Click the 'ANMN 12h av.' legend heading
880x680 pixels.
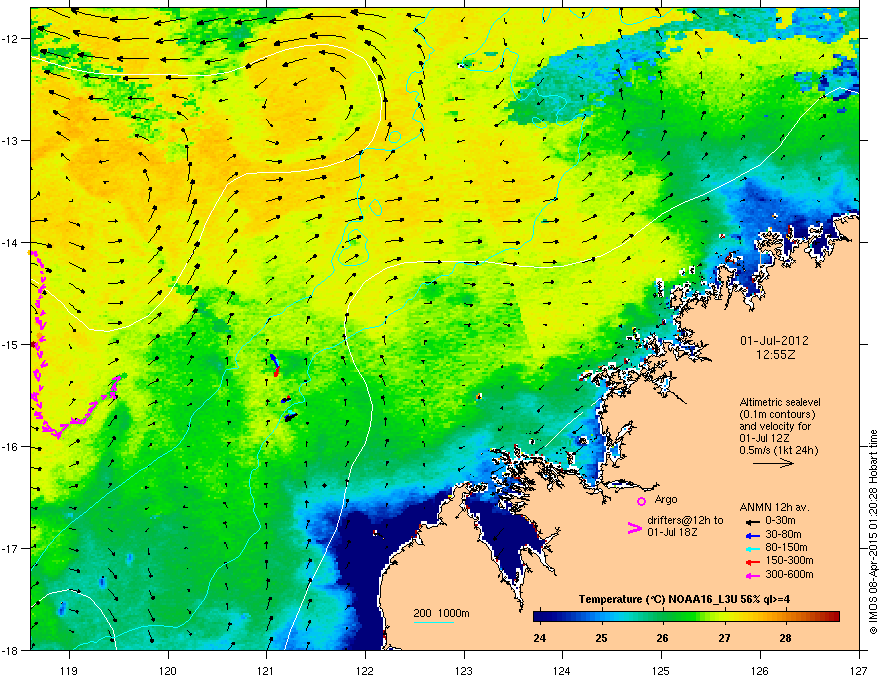(774, 507)
